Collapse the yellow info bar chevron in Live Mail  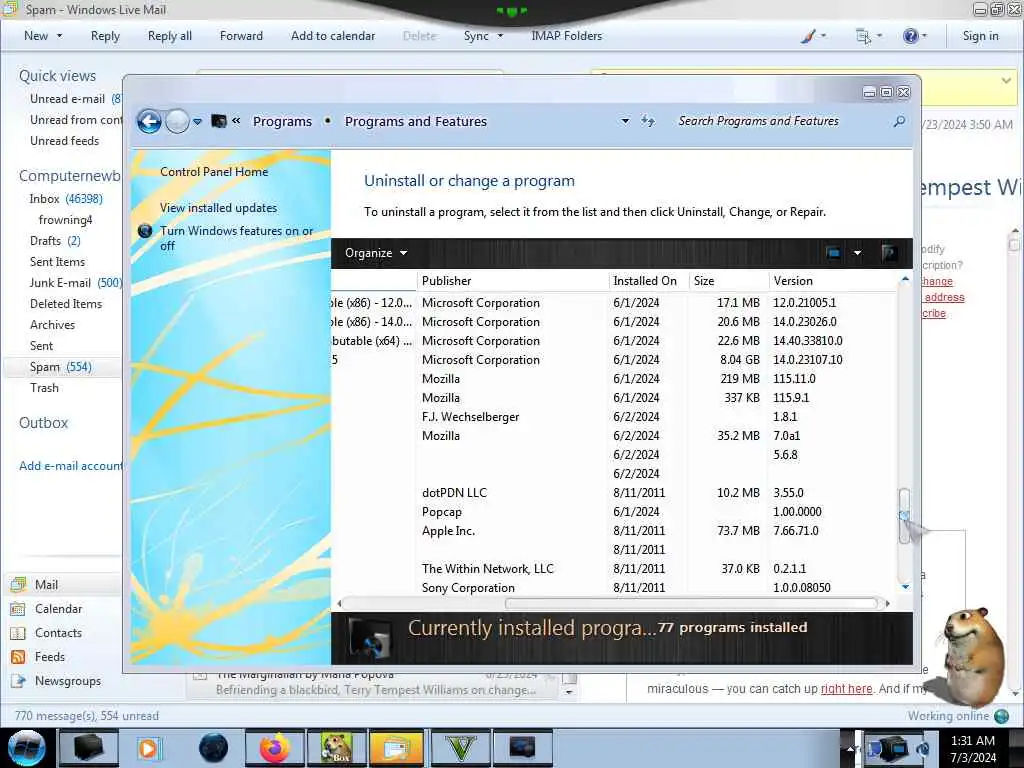(x=1006, y=80)
